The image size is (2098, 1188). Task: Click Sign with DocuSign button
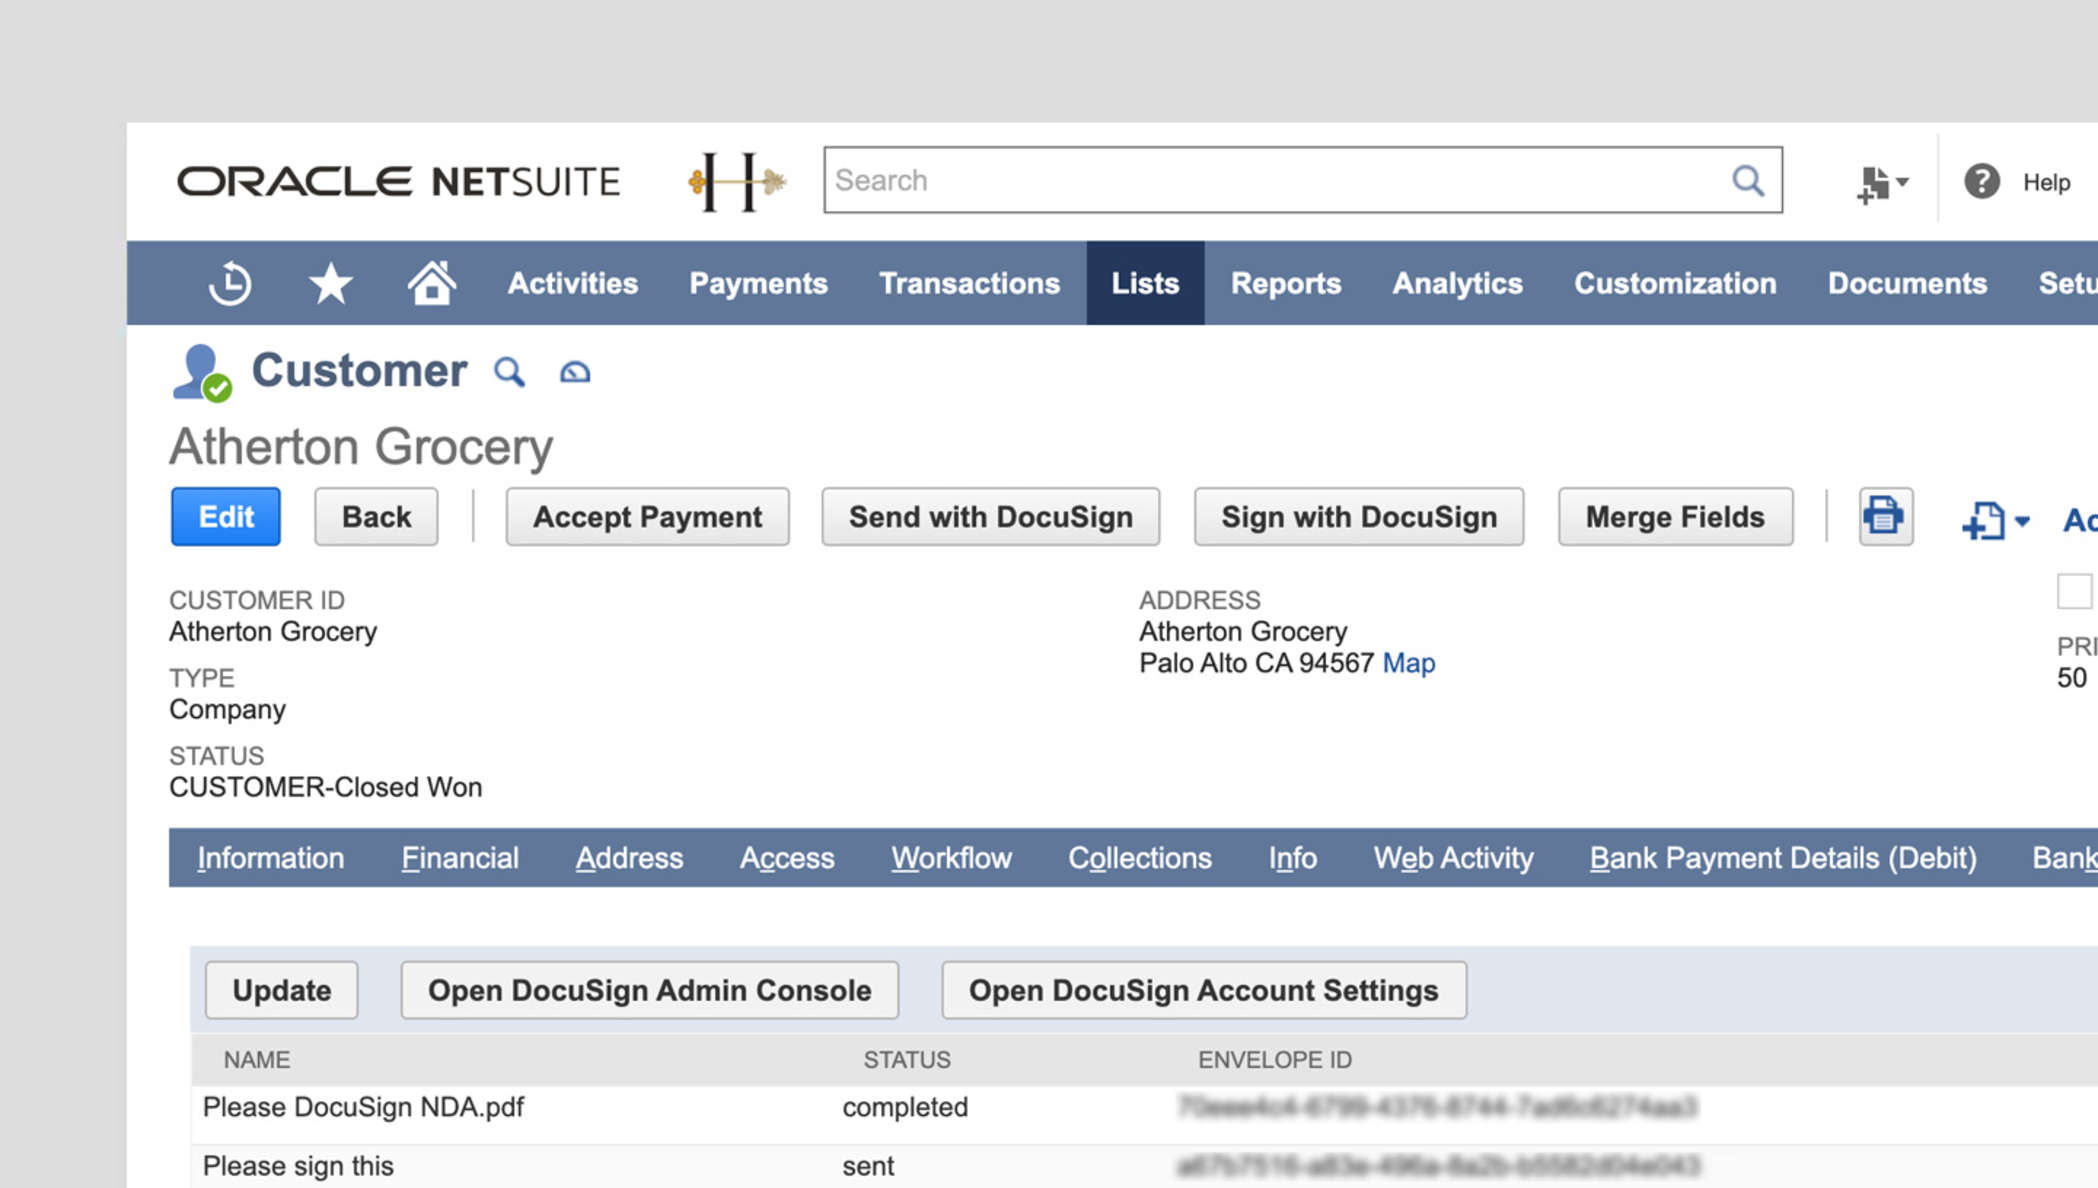pos(1359,517)
